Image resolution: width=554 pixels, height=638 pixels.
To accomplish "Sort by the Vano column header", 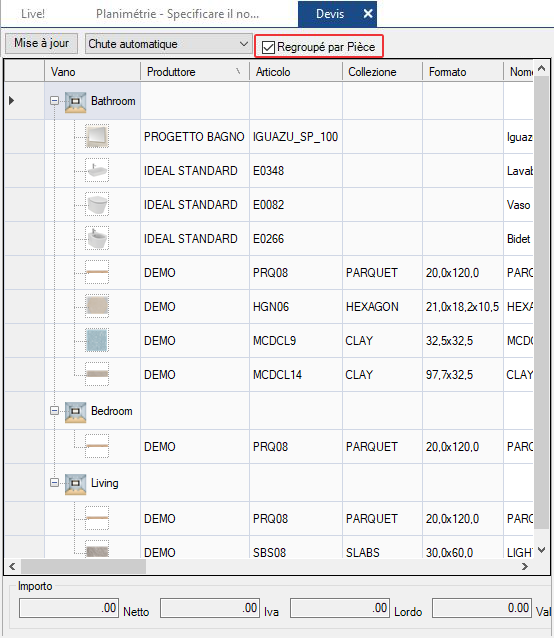I will click(x=92, y=72).
